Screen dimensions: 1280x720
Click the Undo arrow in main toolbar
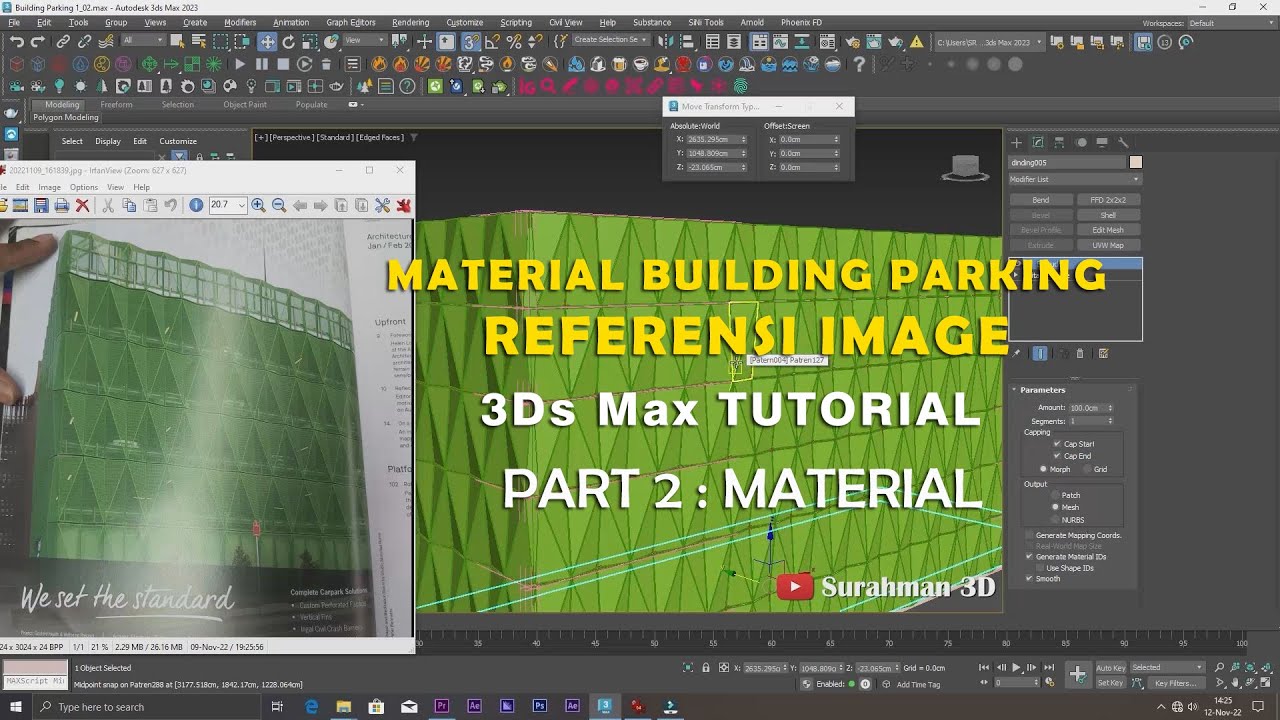pos(16,42)
